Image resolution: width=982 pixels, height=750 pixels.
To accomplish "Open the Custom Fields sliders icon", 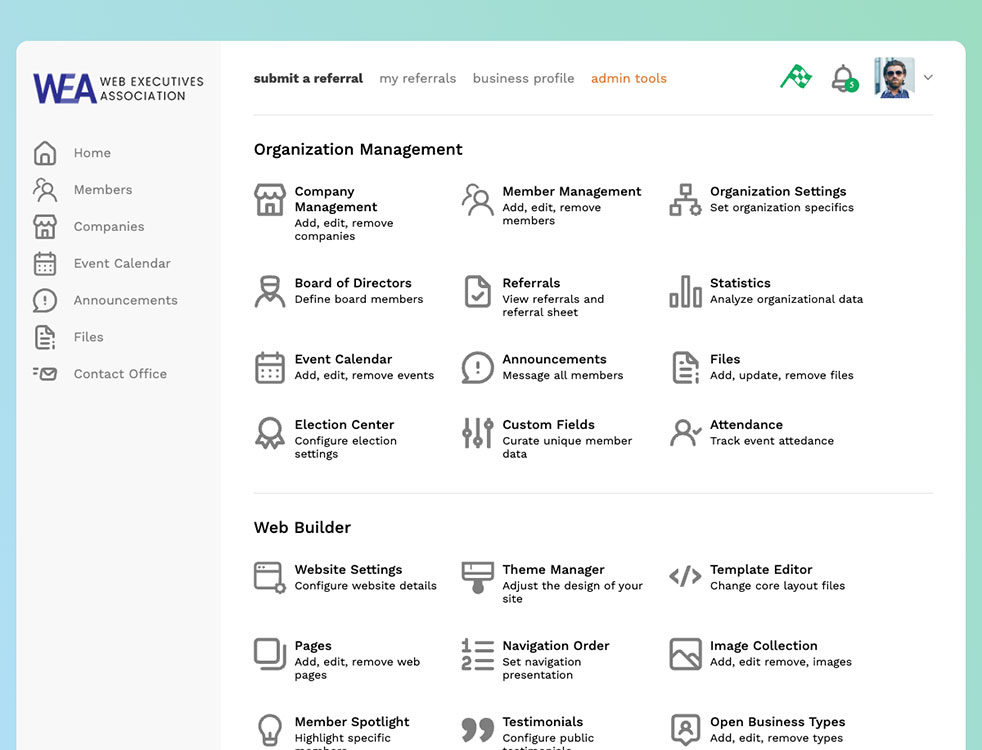I will 478,433.
